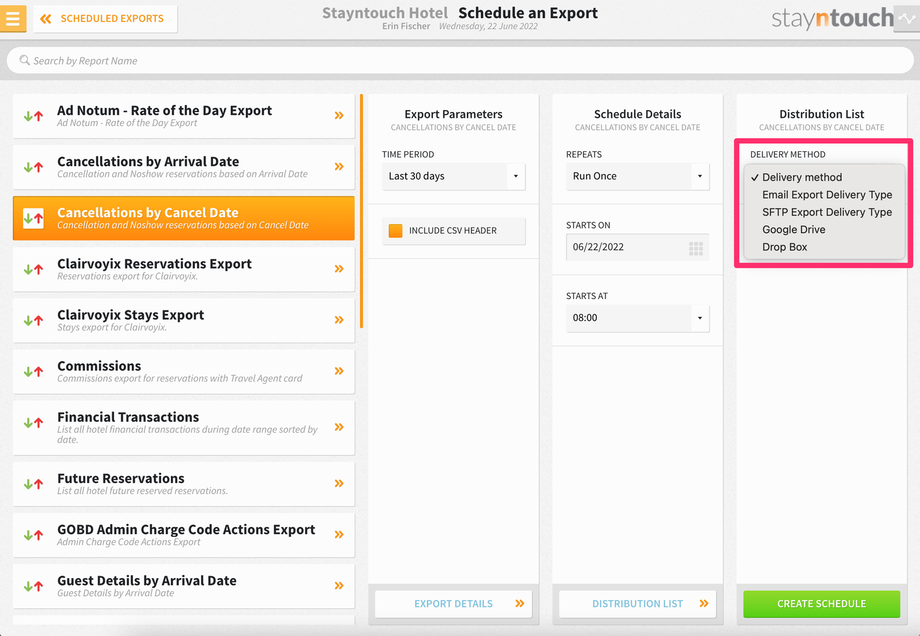920x636 pixels.
Task: Open the hamburger main menu
Action: click(x=12, y=18)
